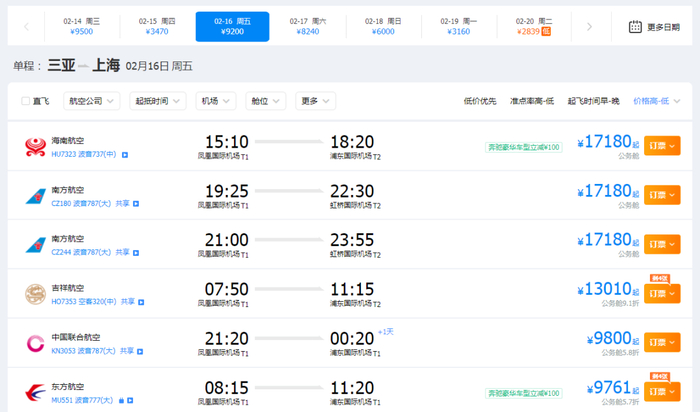
Task: Click the 上海 destination city heading
Action: (x=106, y=66)
